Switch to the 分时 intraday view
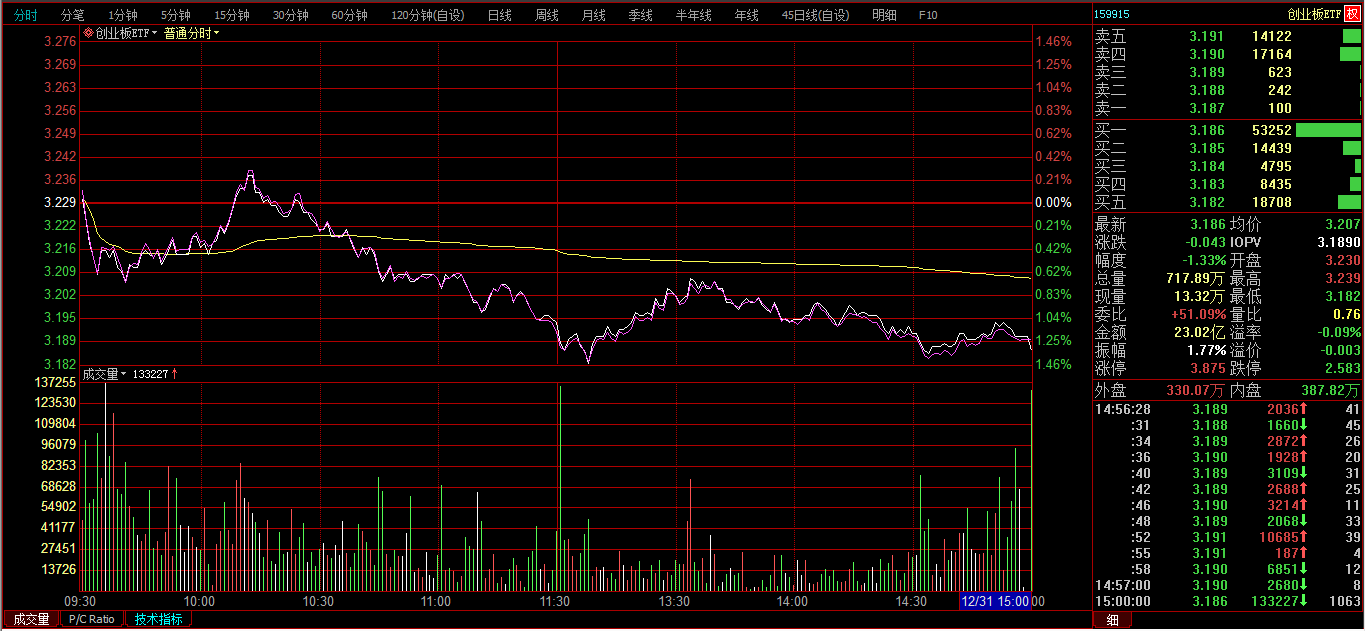Screen dimensions: 1365x631 (25, 15)
